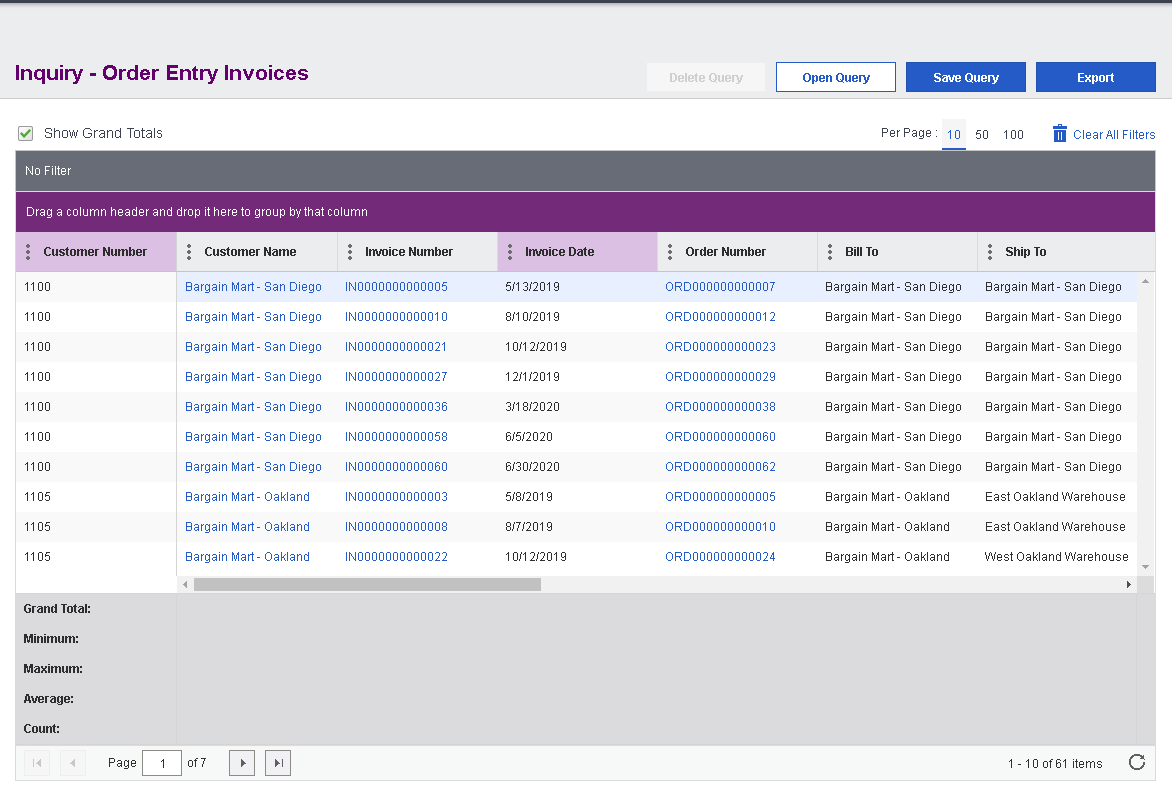The image size is (1172, 809).
Task: Open order ORD000000000023
Action: 721,346
